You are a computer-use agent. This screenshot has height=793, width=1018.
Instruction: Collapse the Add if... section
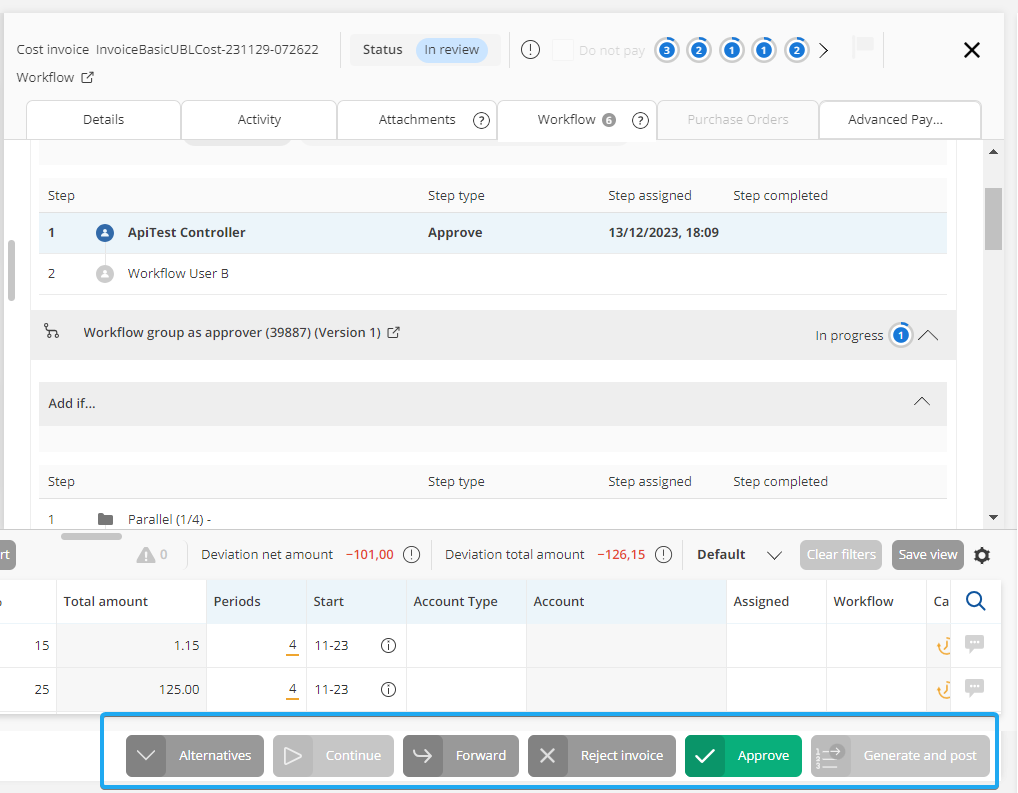click(922, 402)
